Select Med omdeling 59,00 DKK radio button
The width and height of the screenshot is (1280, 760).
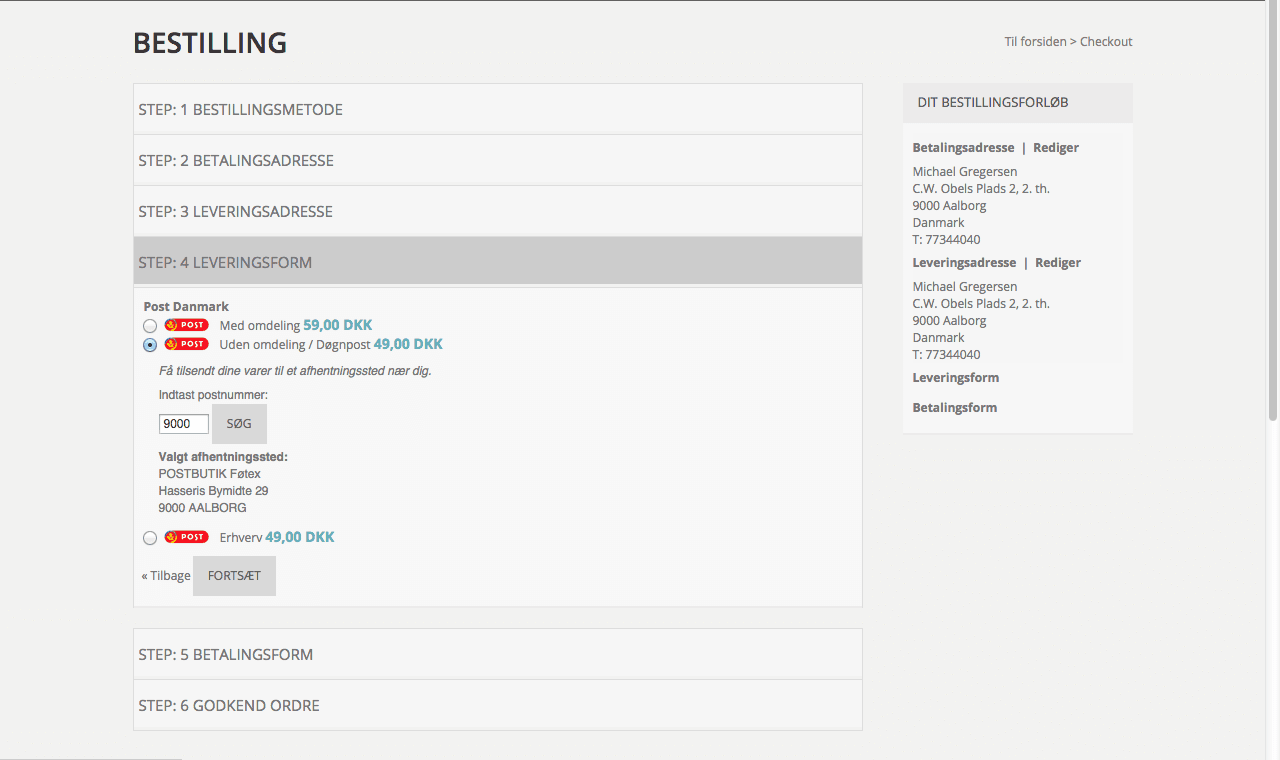click(x=150, y=326)
